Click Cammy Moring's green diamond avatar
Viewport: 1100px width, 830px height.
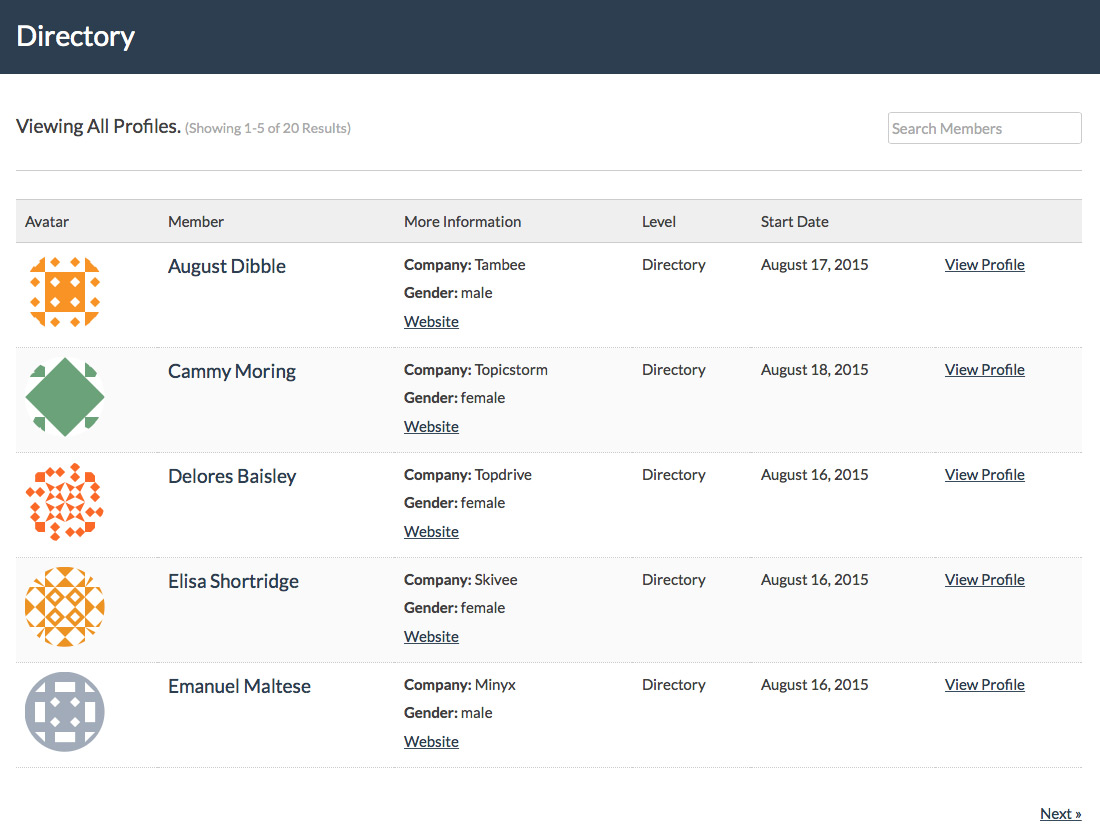(65, 397)
